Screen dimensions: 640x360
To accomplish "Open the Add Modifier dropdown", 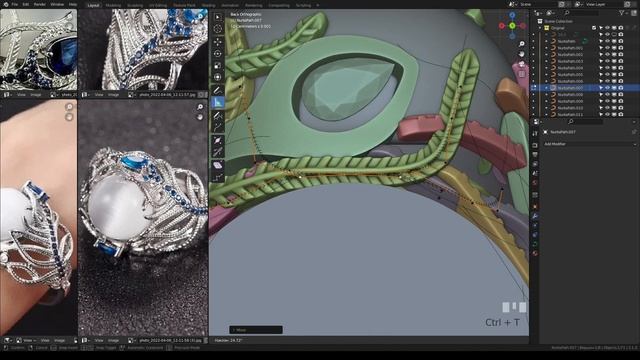I will pyautogui.click(x=589, y=144).
